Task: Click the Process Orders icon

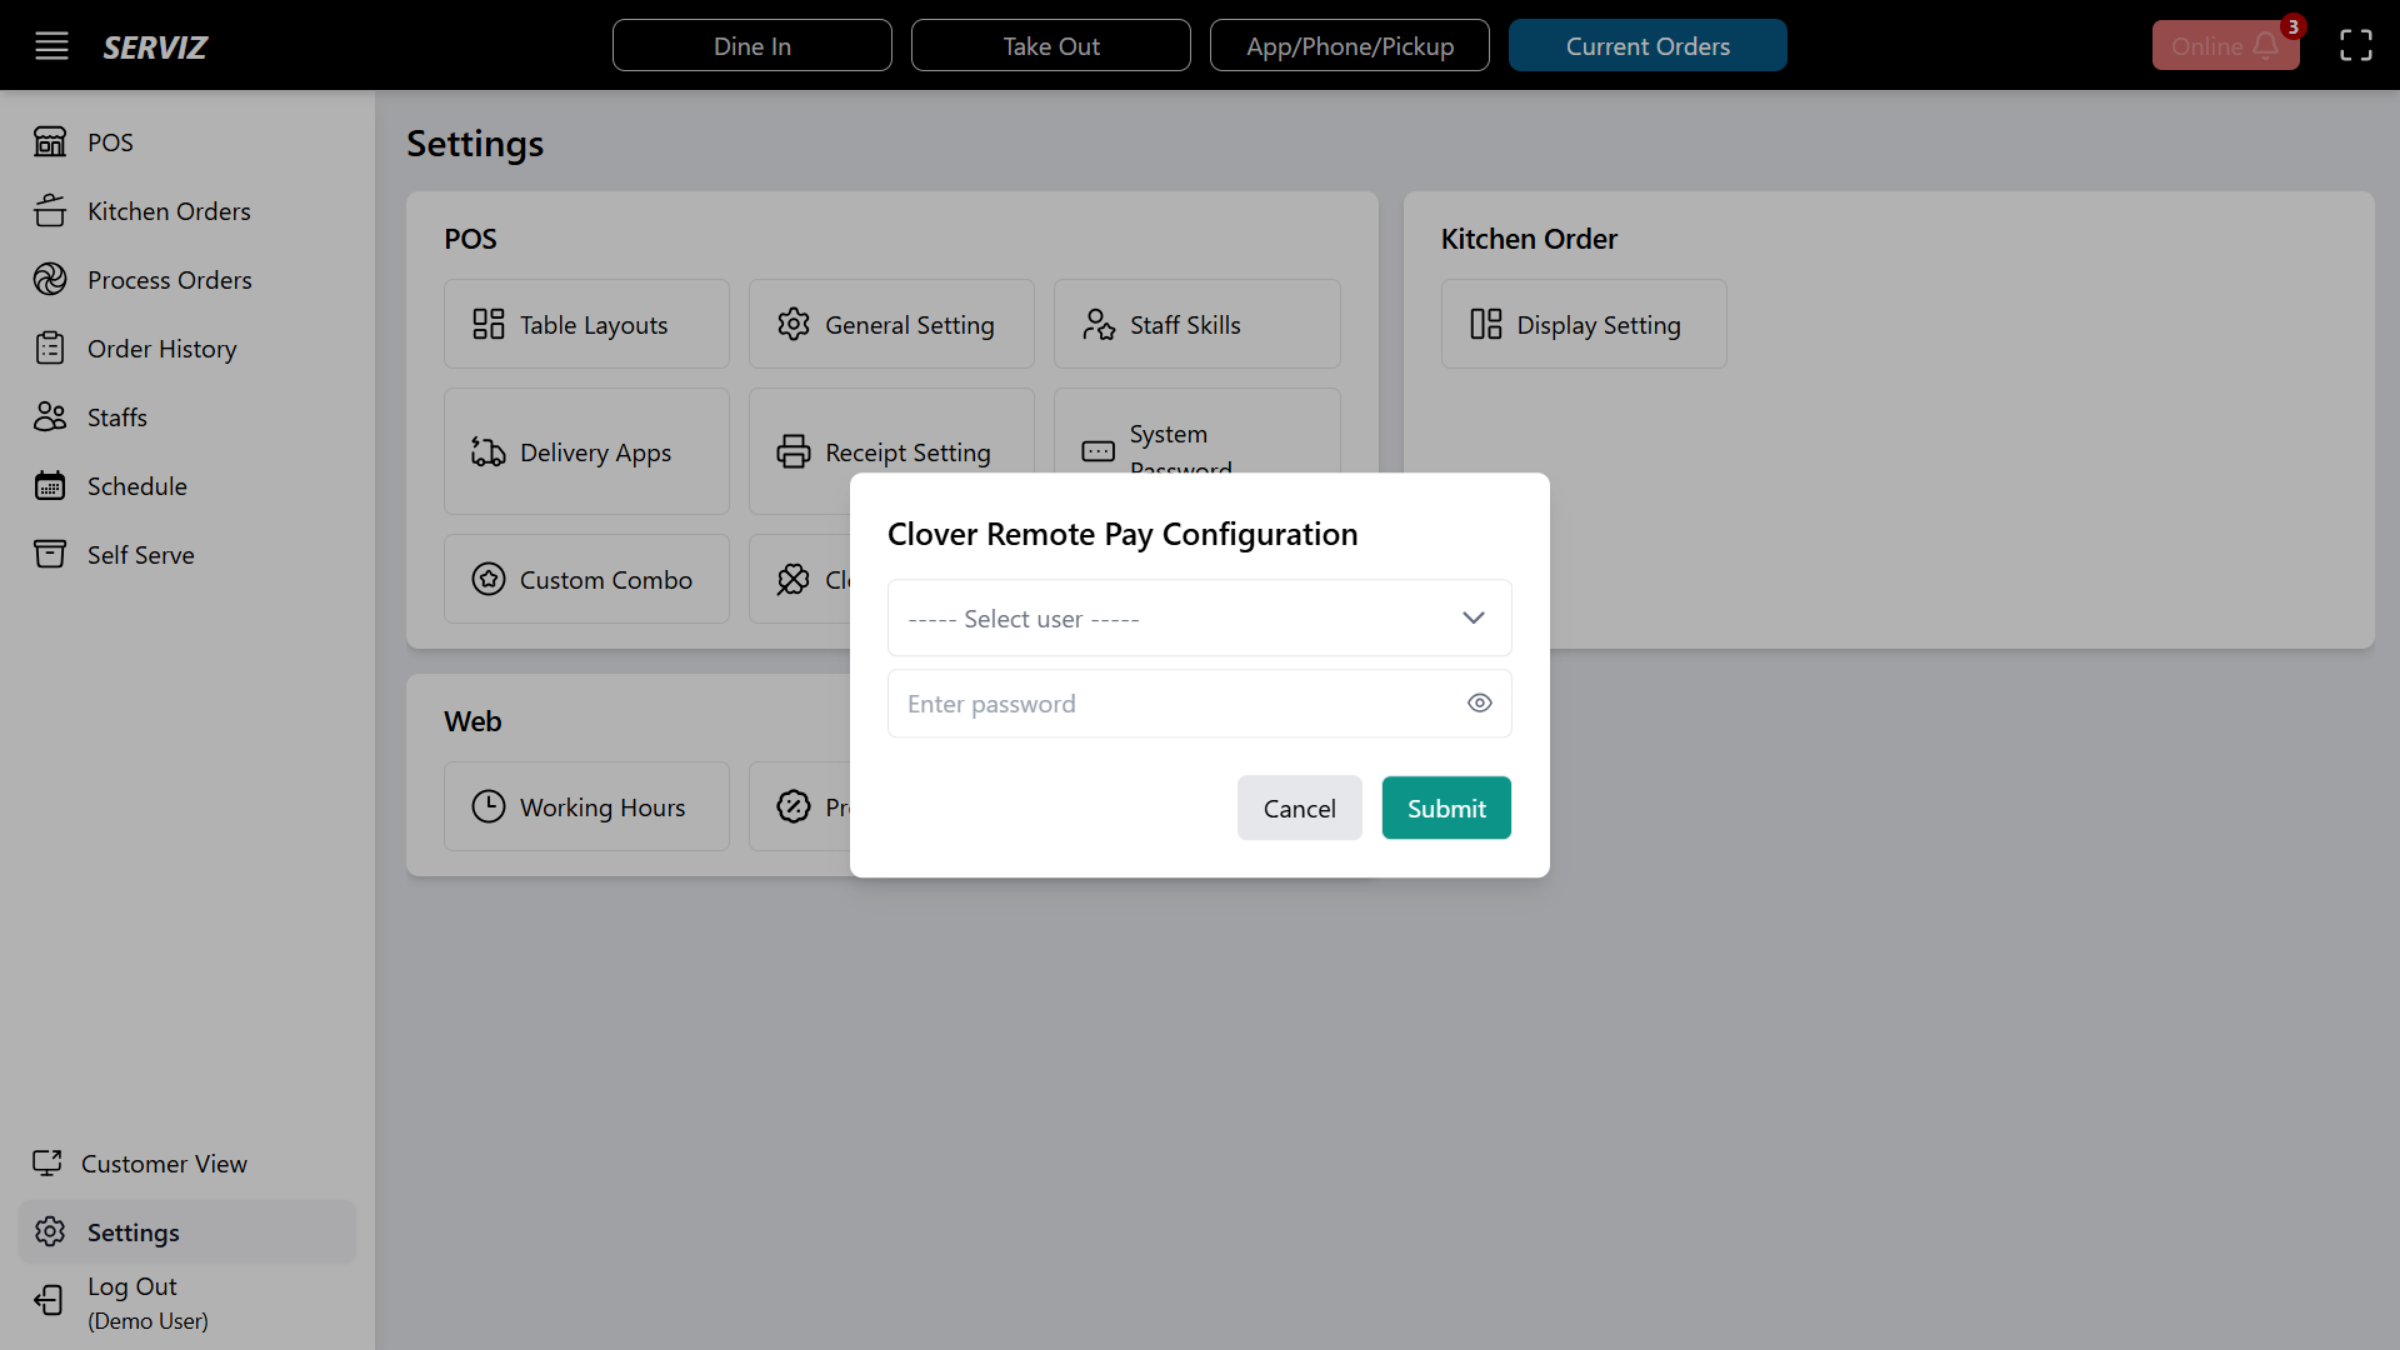Action: point(50,279)
